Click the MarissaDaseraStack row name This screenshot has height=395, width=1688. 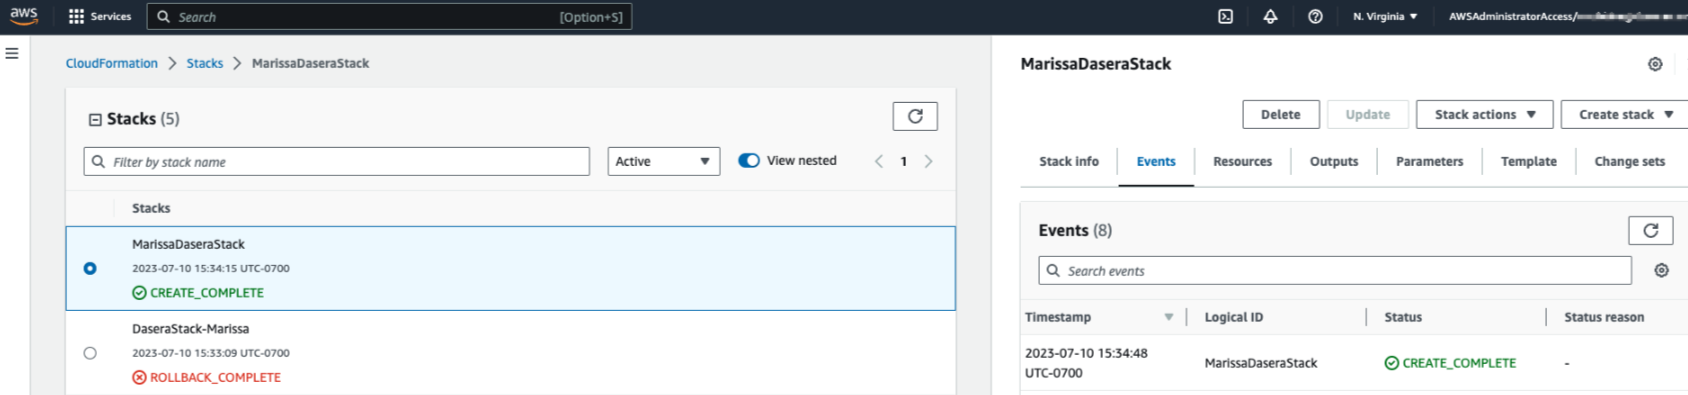[188, 244]
